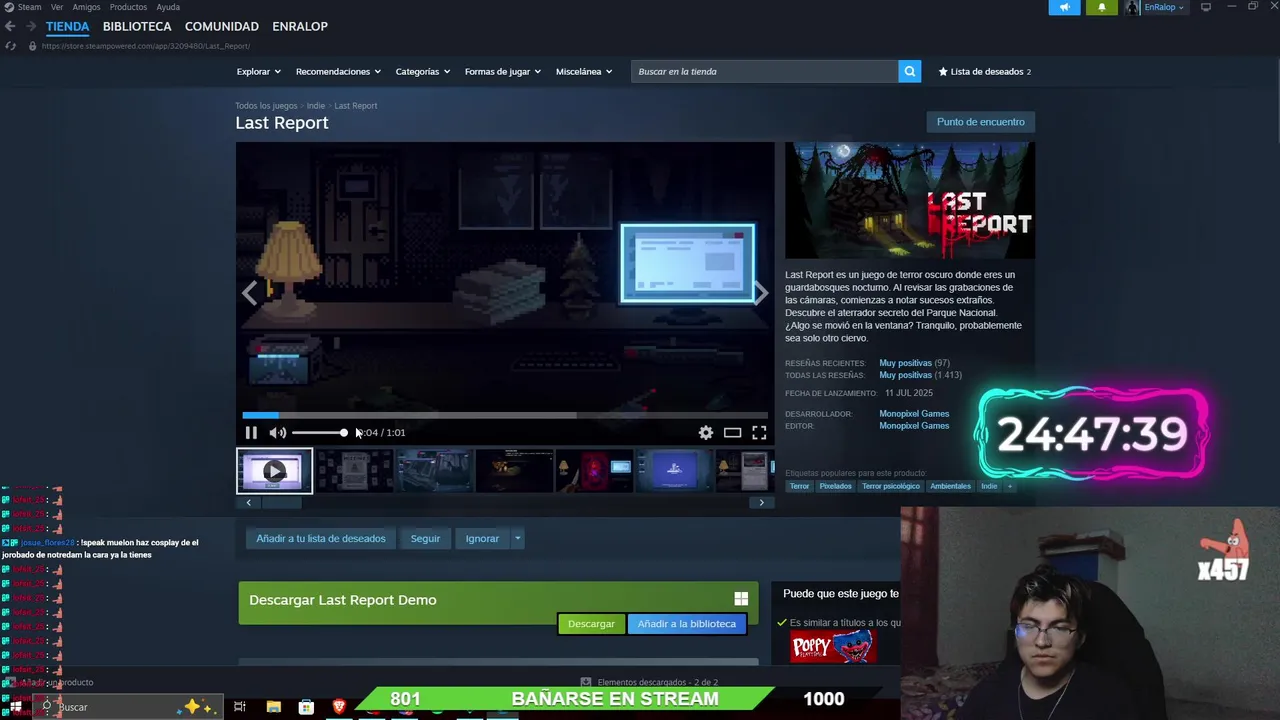Go forward with the browser forward arrow
1280x720 pixels.
[x=31, y=26]
